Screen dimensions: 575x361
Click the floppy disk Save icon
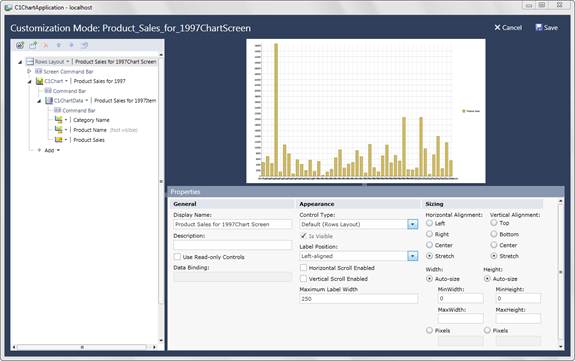[x=539, y=28]
